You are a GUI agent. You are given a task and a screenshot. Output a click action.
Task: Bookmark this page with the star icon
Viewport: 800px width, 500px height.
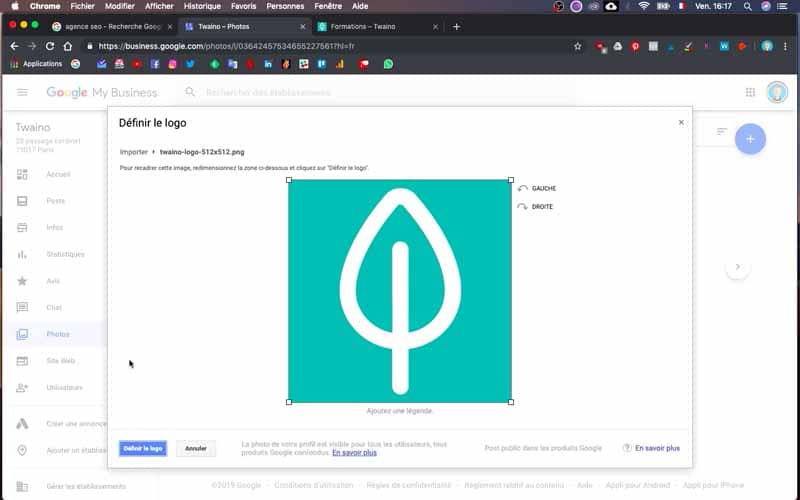point(578,46)
